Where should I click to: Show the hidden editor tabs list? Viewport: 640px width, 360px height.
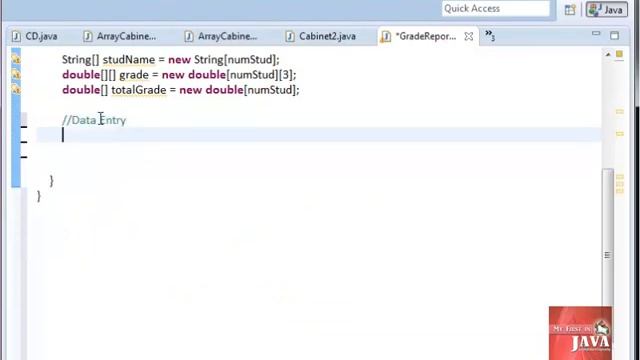coord(490,36)
